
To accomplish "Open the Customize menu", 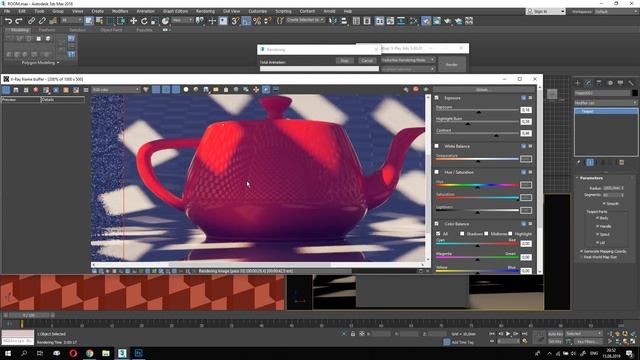I will click(257, 11).
